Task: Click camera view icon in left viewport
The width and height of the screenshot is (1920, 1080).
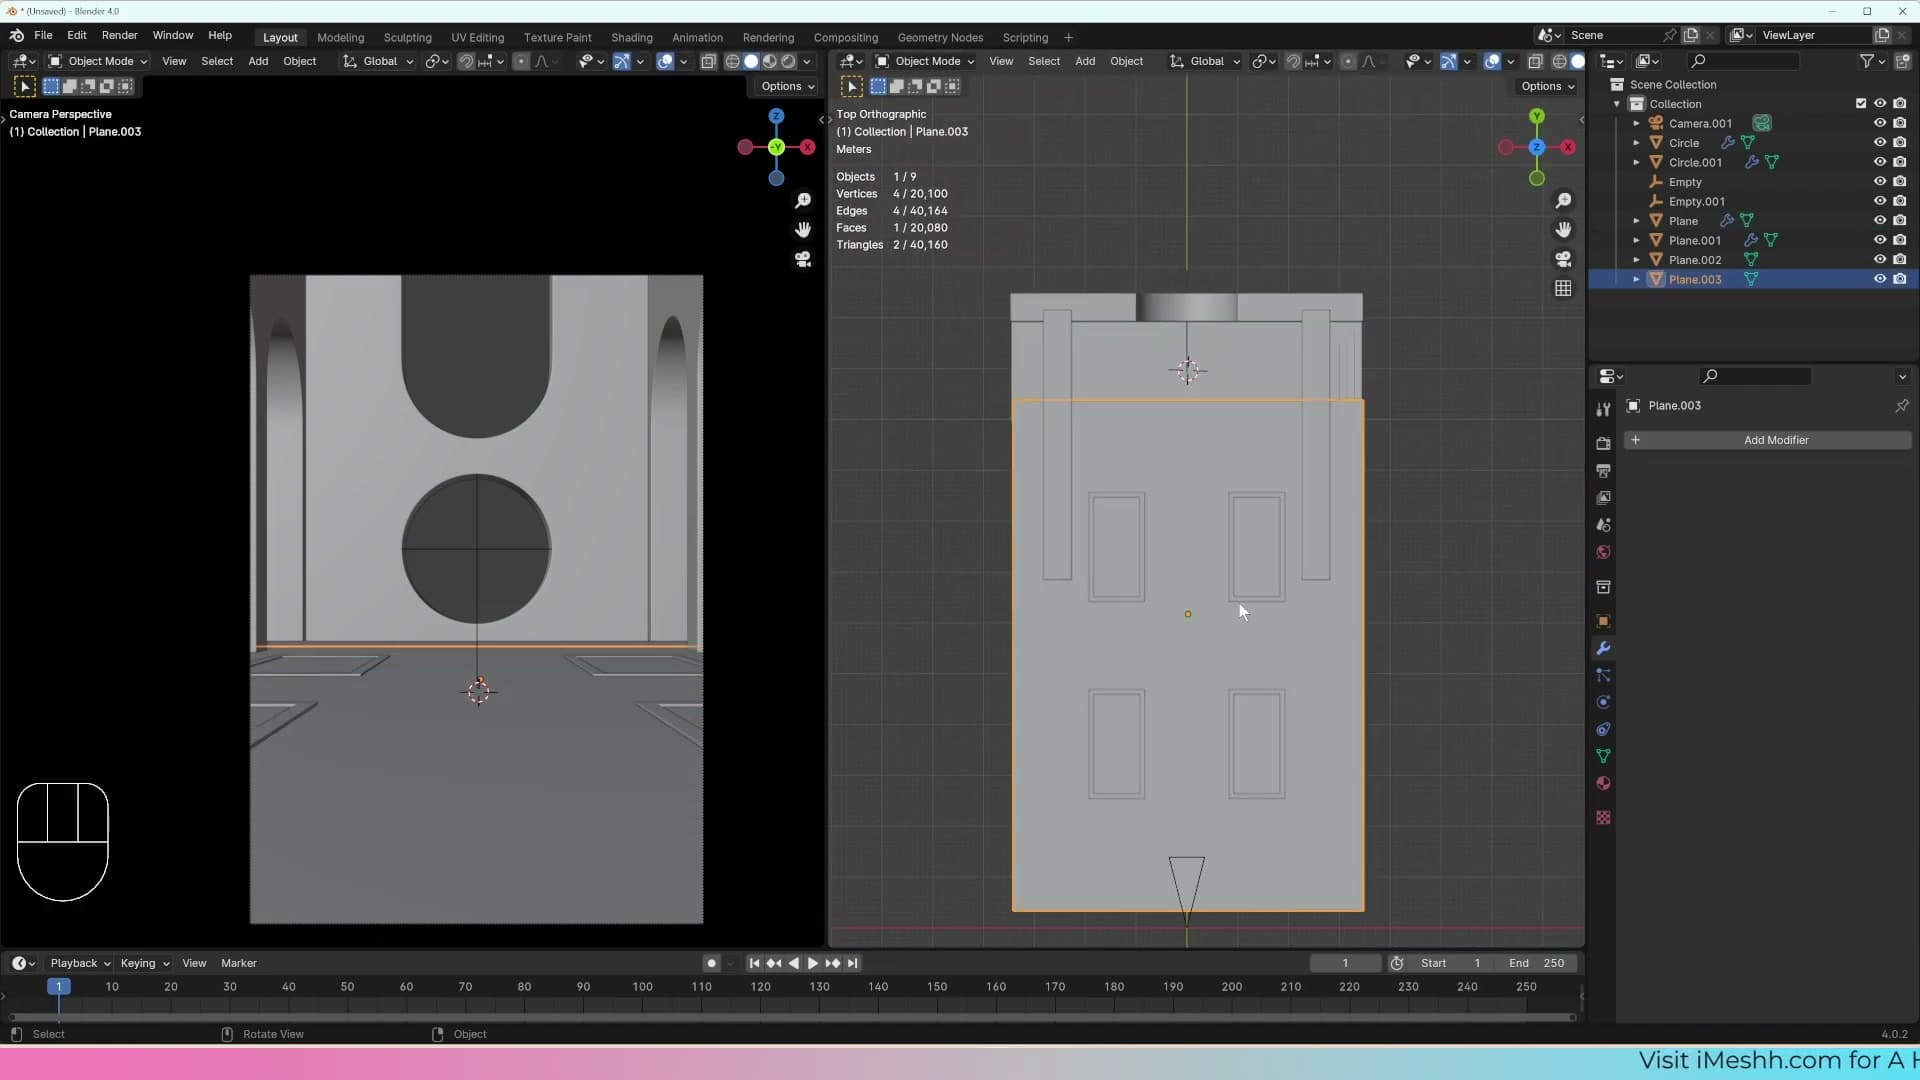Action: pos(802,259)
